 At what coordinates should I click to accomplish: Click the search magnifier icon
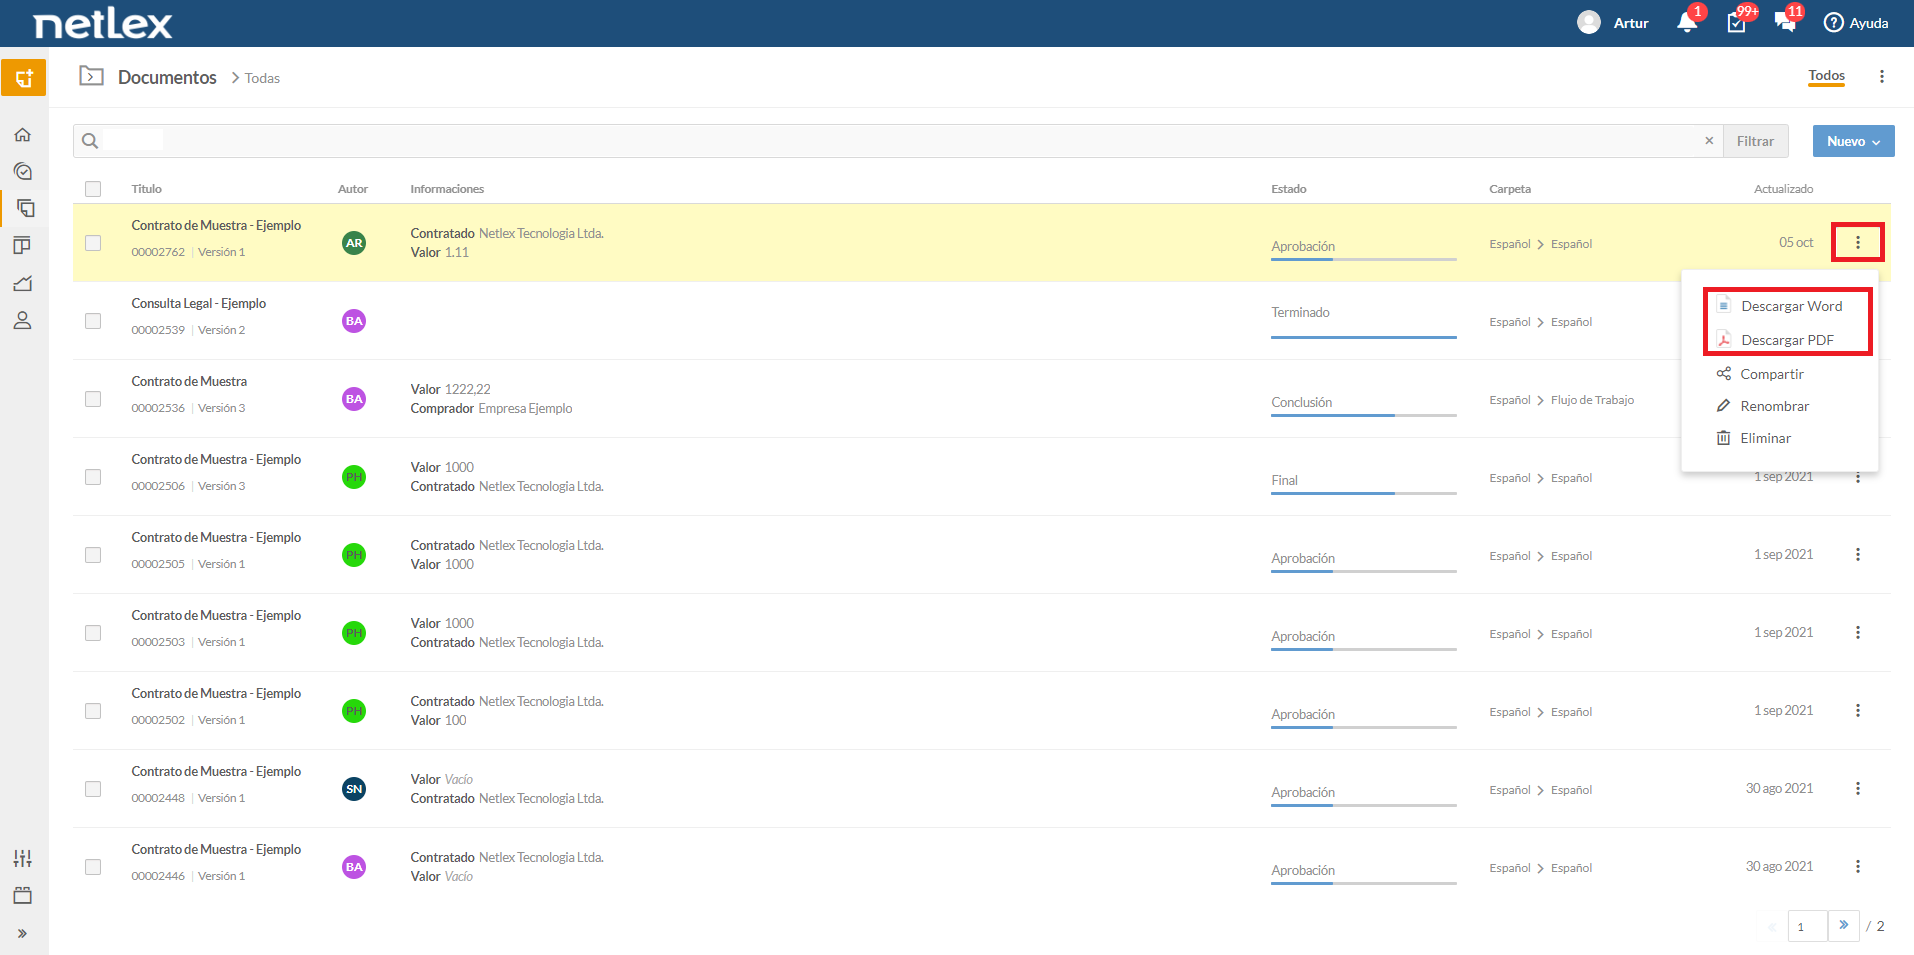coord(90,141)
